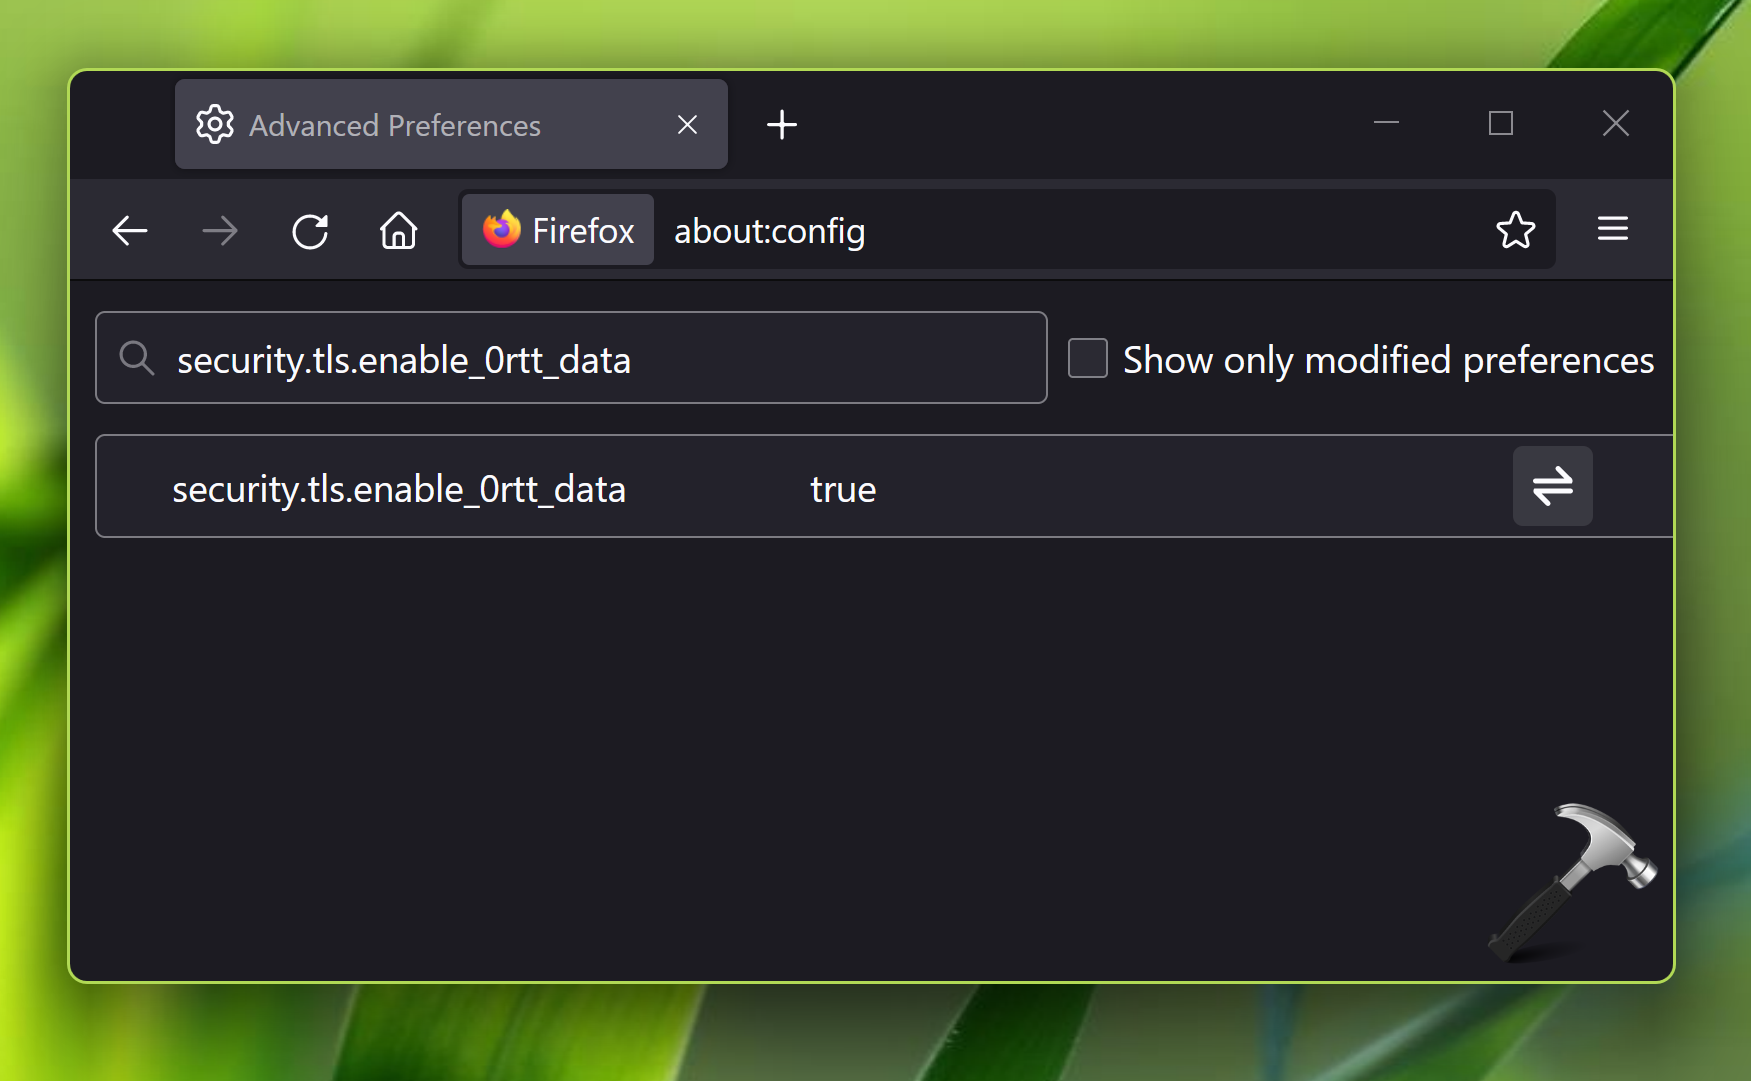This screenshot has width=1751, height=1081.
Task: Click the Firefox identity badge
Action: (x=558, y=230)
